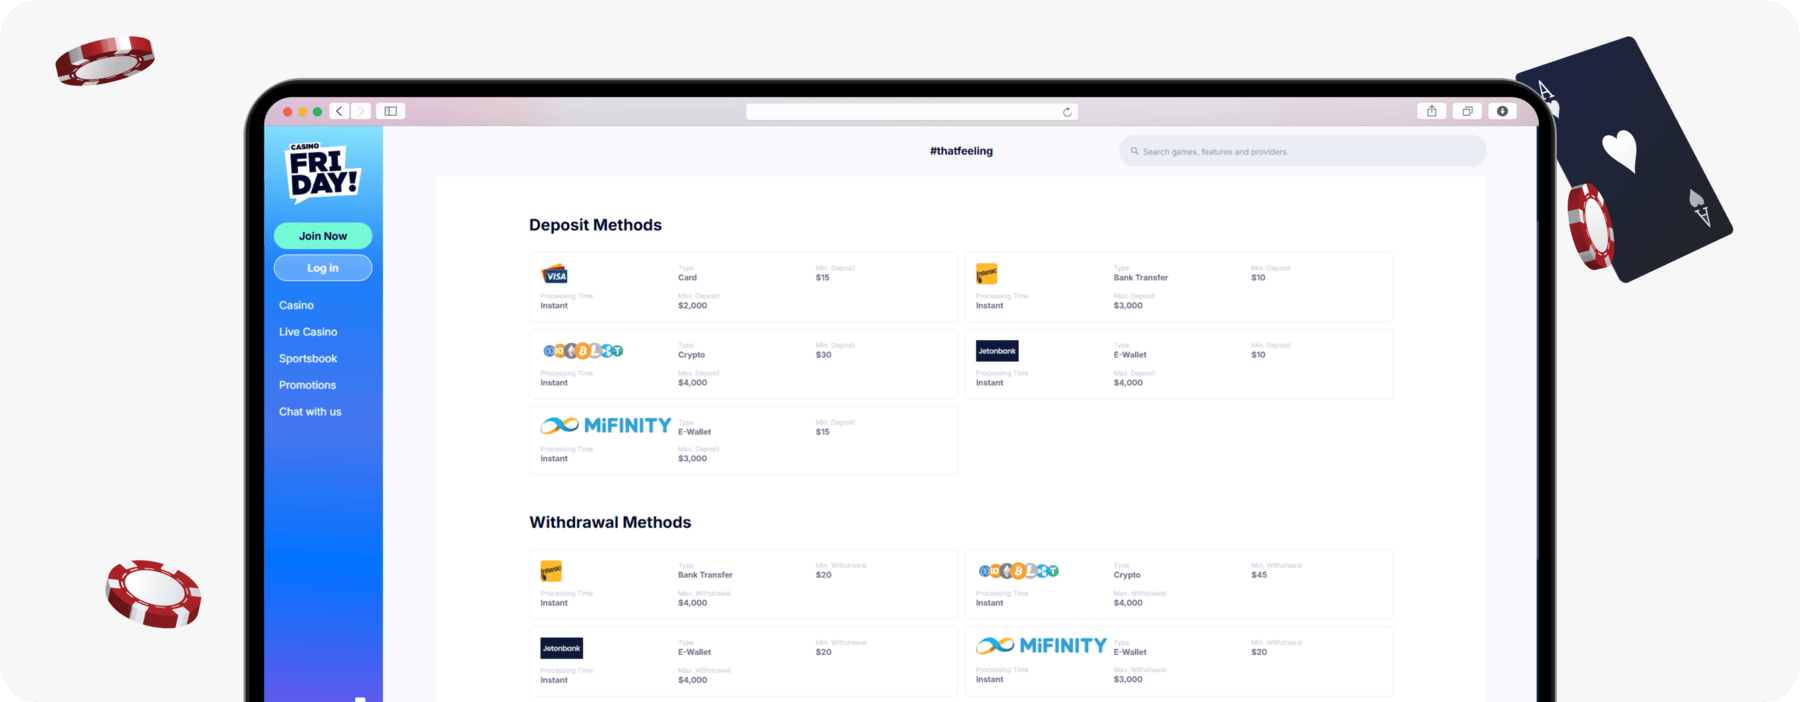This screenshot has height=702, width=1800.
Task: Reload the page with the refresh icon
Action: coord(1067,112)
